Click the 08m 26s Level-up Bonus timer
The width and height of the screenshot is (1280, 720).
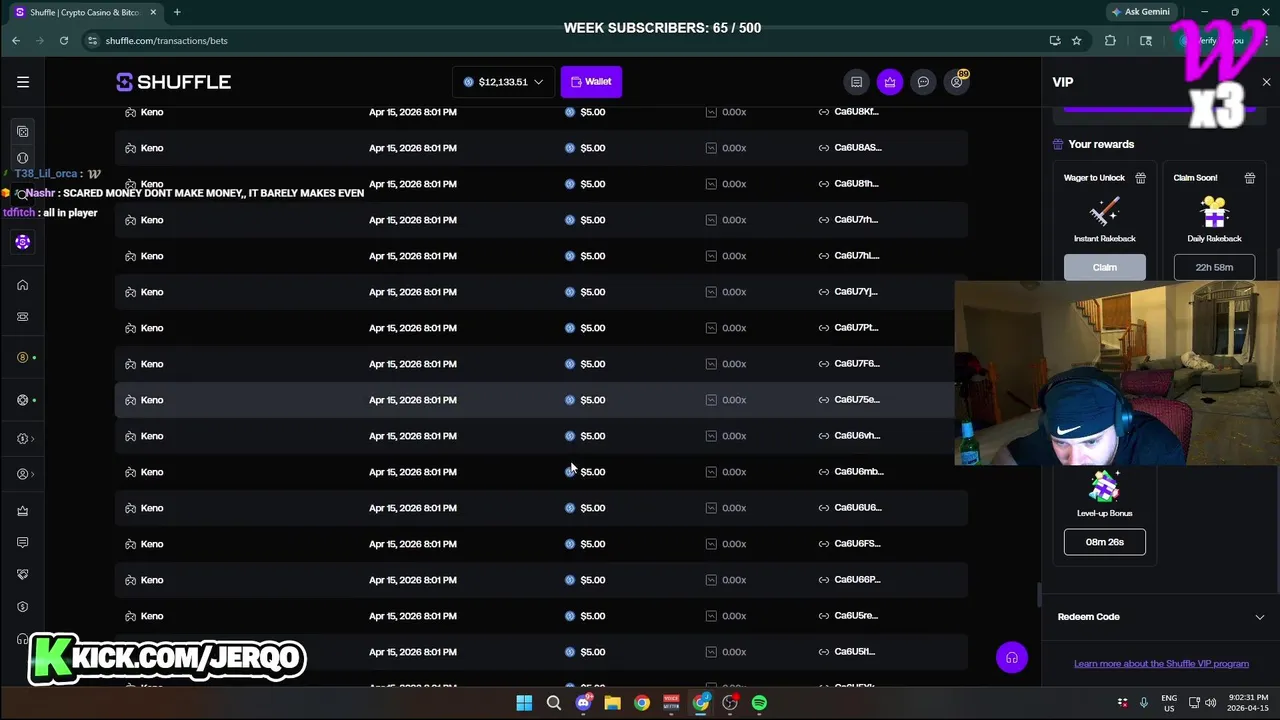(x=1105, y=542)
